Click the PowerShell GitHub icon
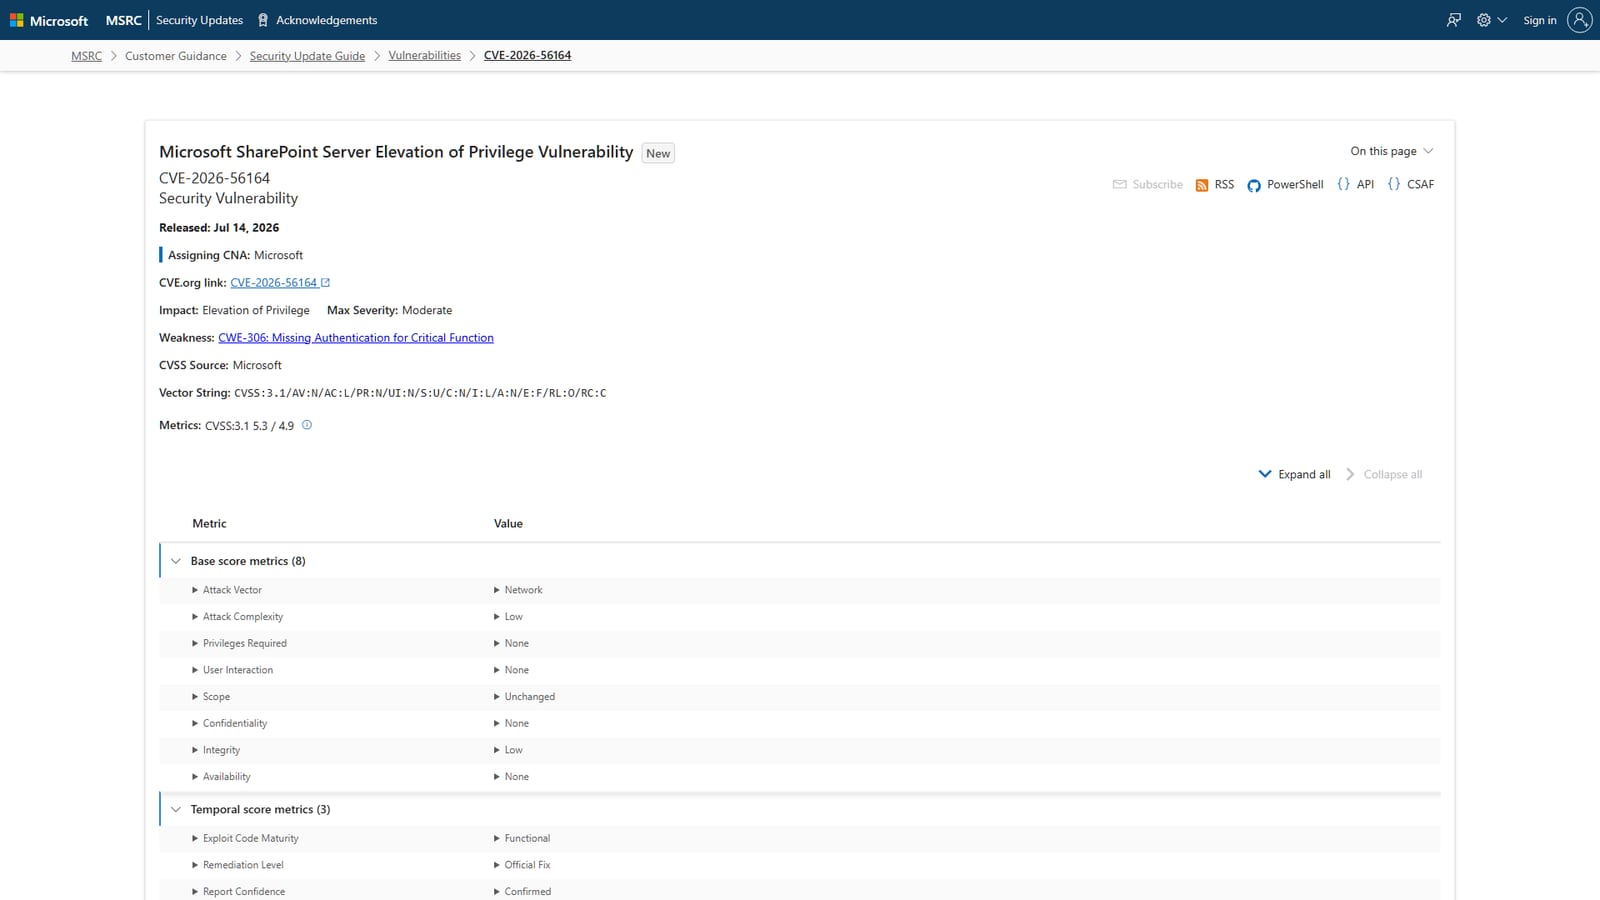Screen dimensions: 1600x900 pos(1254,185)
